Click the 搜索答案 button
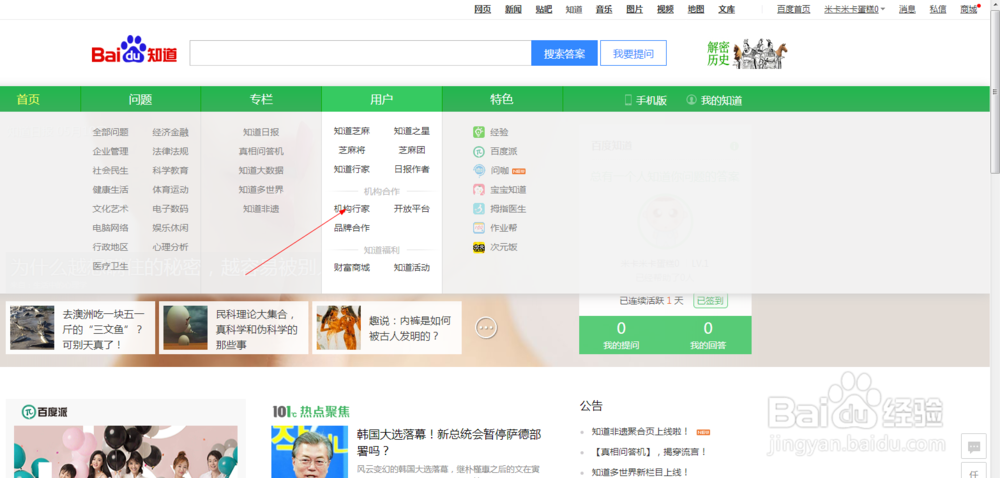This screenshot has height=478, width=1000. [x=564, y=54]
